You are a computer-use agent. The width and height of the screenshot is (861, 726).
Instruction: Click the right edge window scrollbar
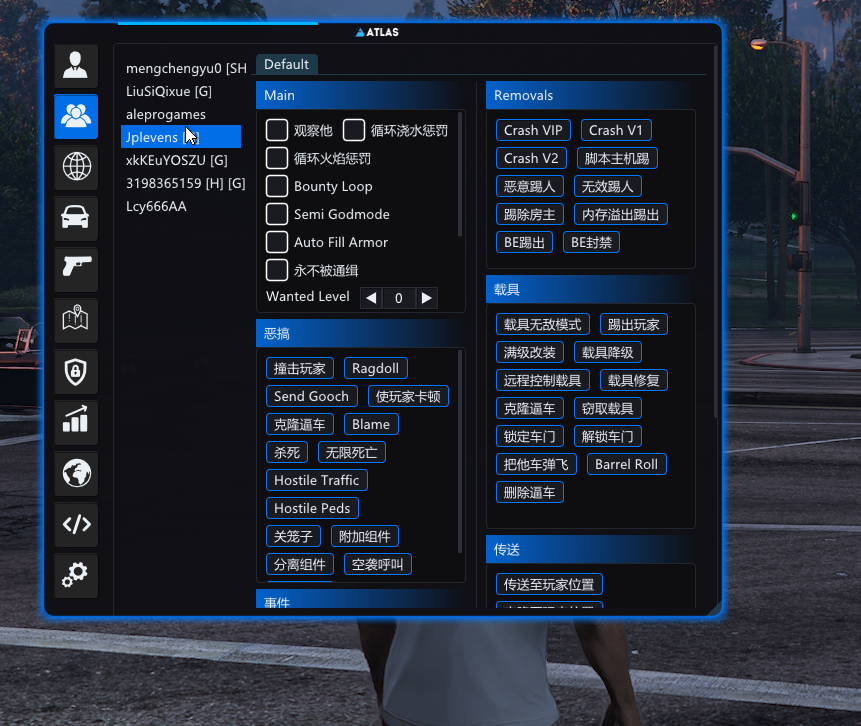point(715,231)
